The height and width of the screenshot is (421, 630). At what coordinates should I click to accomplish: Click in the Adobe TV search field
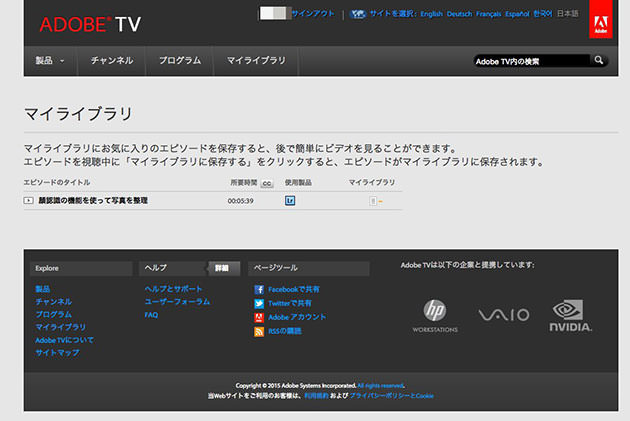(x=531, y=61)
